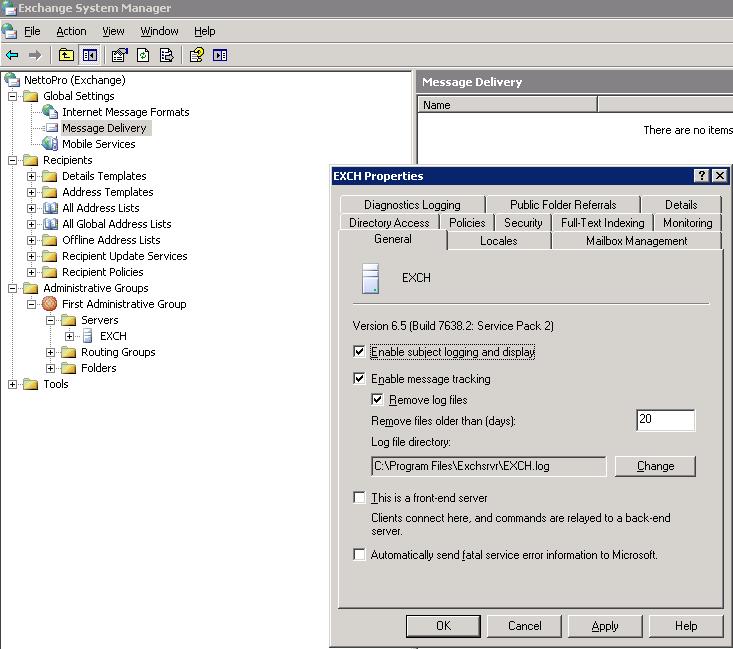This screenshot has width=733, height=649.
Task: Click the Global Settings folder icon
Action: pos(30,96)
